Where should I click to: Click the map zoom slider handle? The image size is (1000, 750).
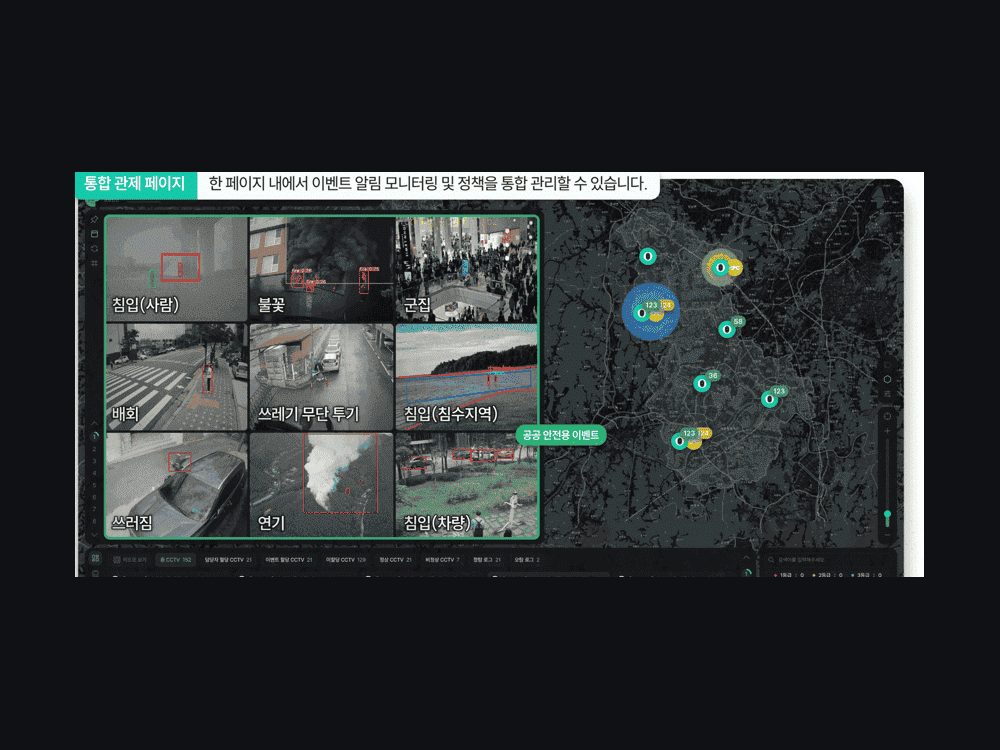click(x=887, y=516)
